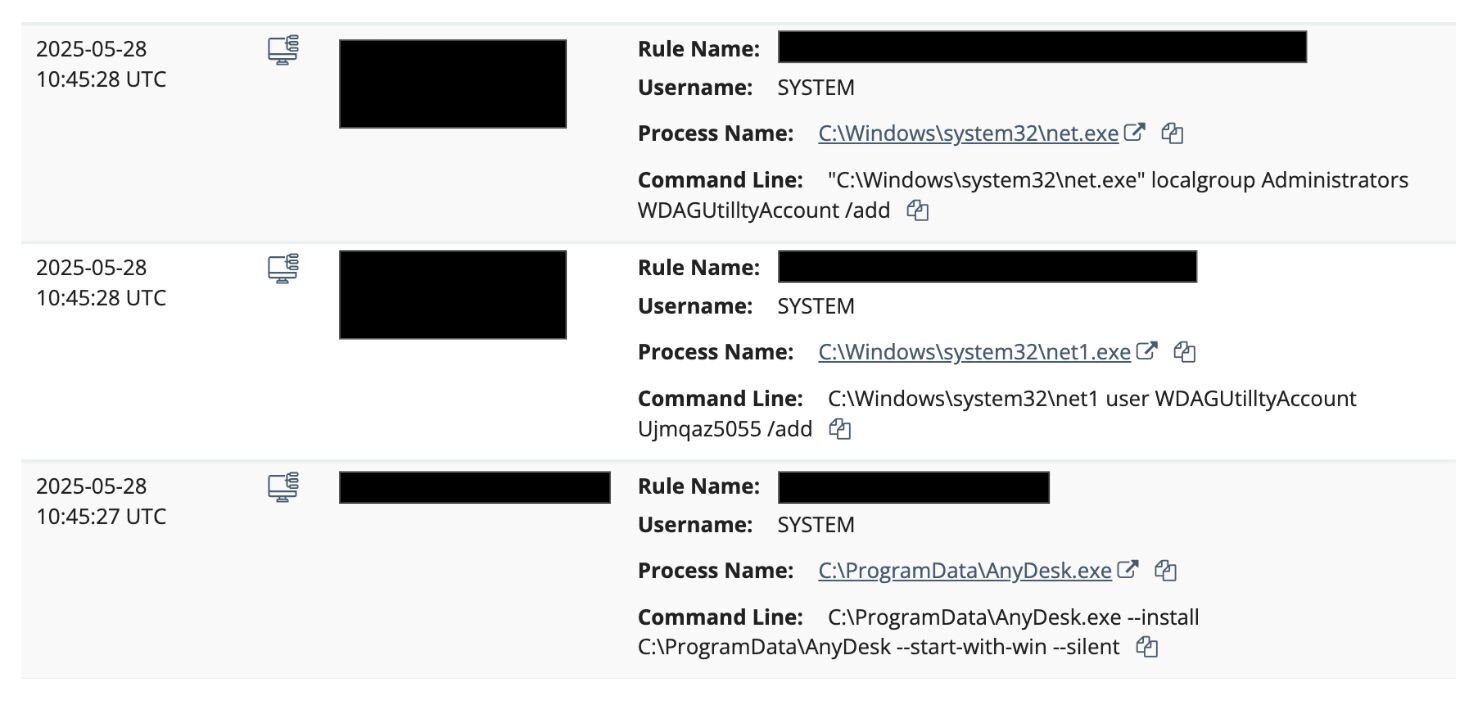This screenshot has width=1478, height=714.
Task: Copy the net1 user add command line
Action: click(x=840, y=429)
